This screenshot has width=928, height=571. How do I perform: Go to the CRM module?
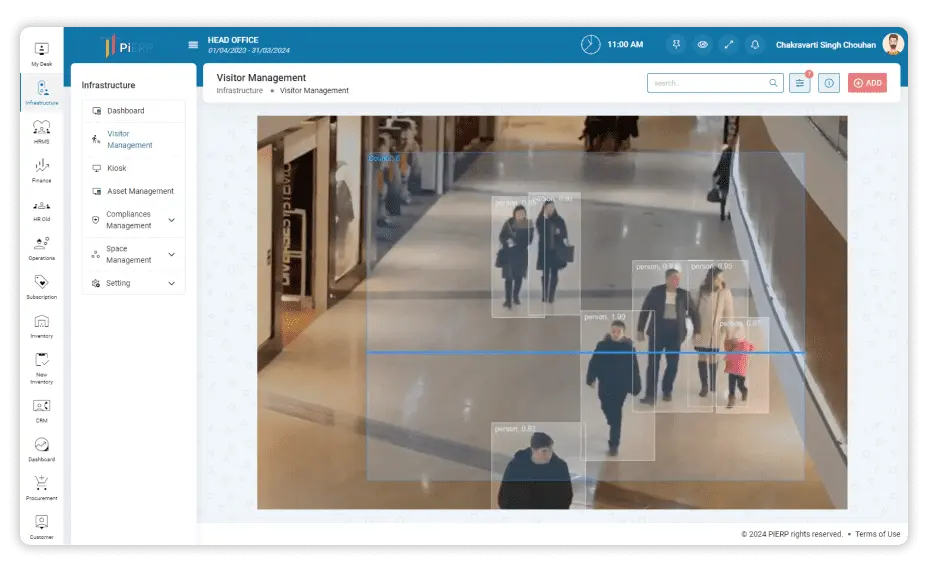point(41,409)
